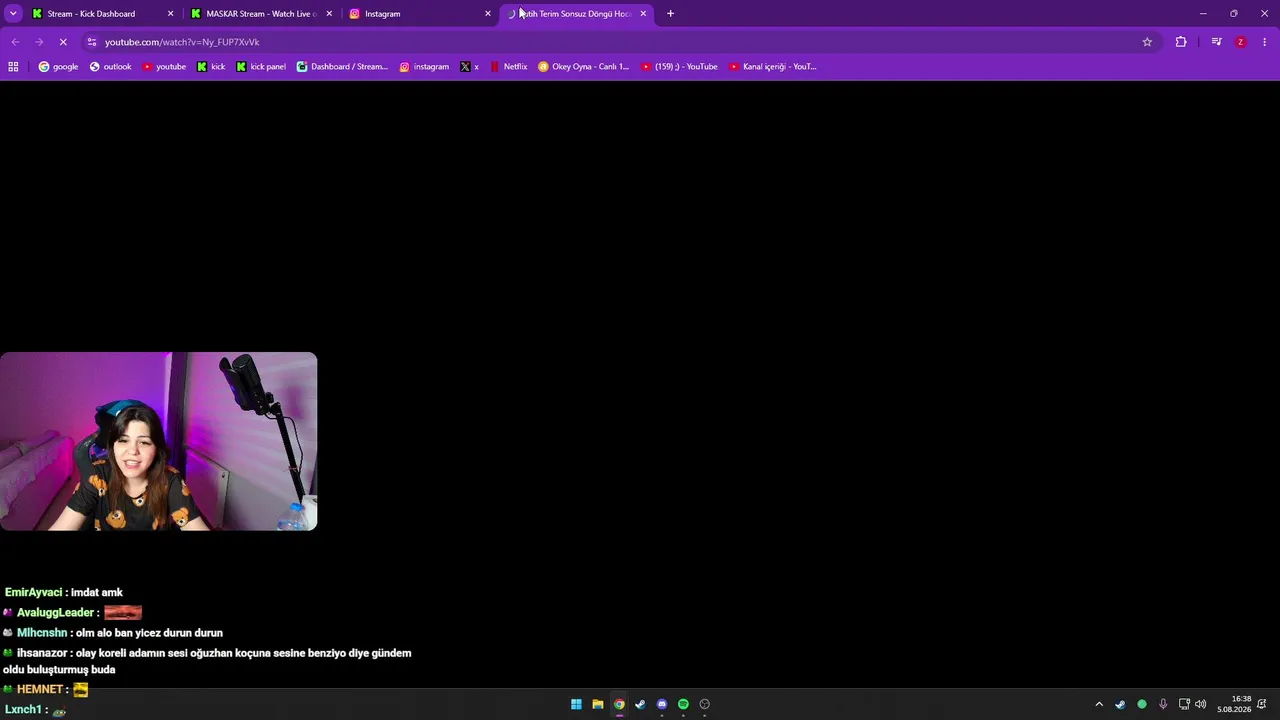The image size is (1280, 720).
Task: Close the Instagram tab
Action: coord(488,14)
